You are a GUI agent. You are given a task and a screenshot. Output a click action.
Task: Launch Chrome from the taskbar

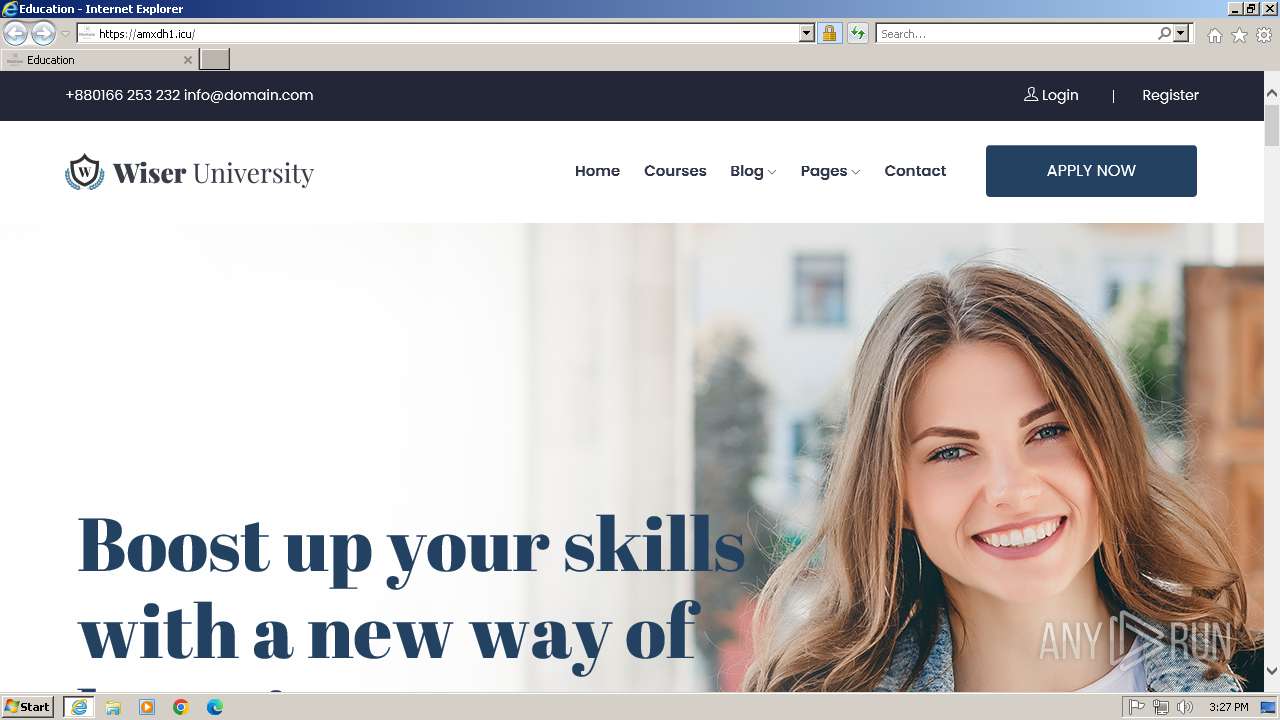[181, 707]
